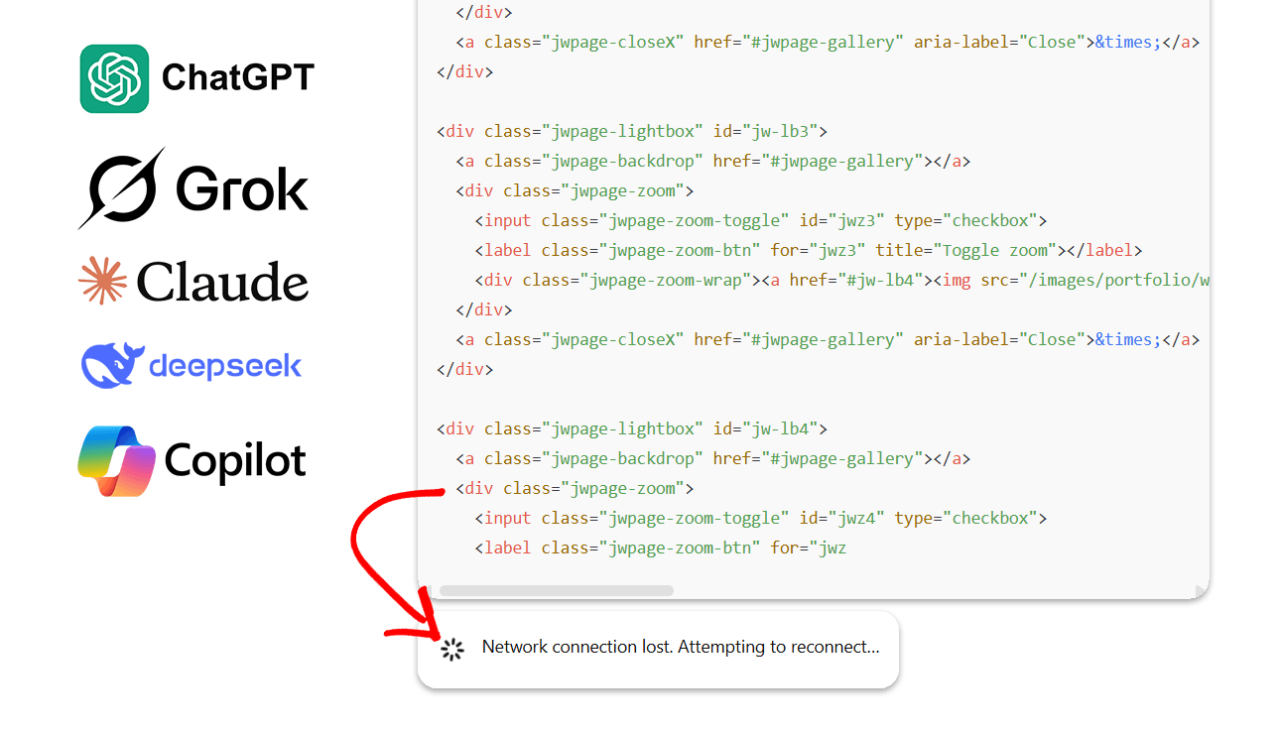Screen dimensions: 1280x731
Task: Click the red curved arrow's arrowhead
Action: pos(428,627)
